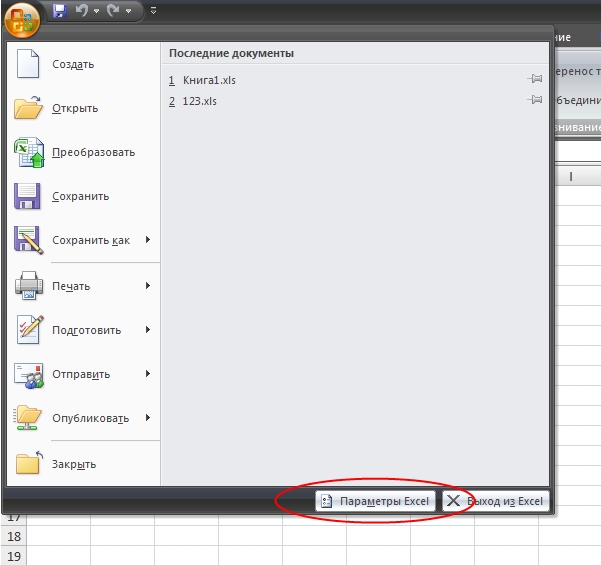This screenshot has height=565, width=601.
Task: Open the Undo history dropdown arrow
Action: point(97,11)
